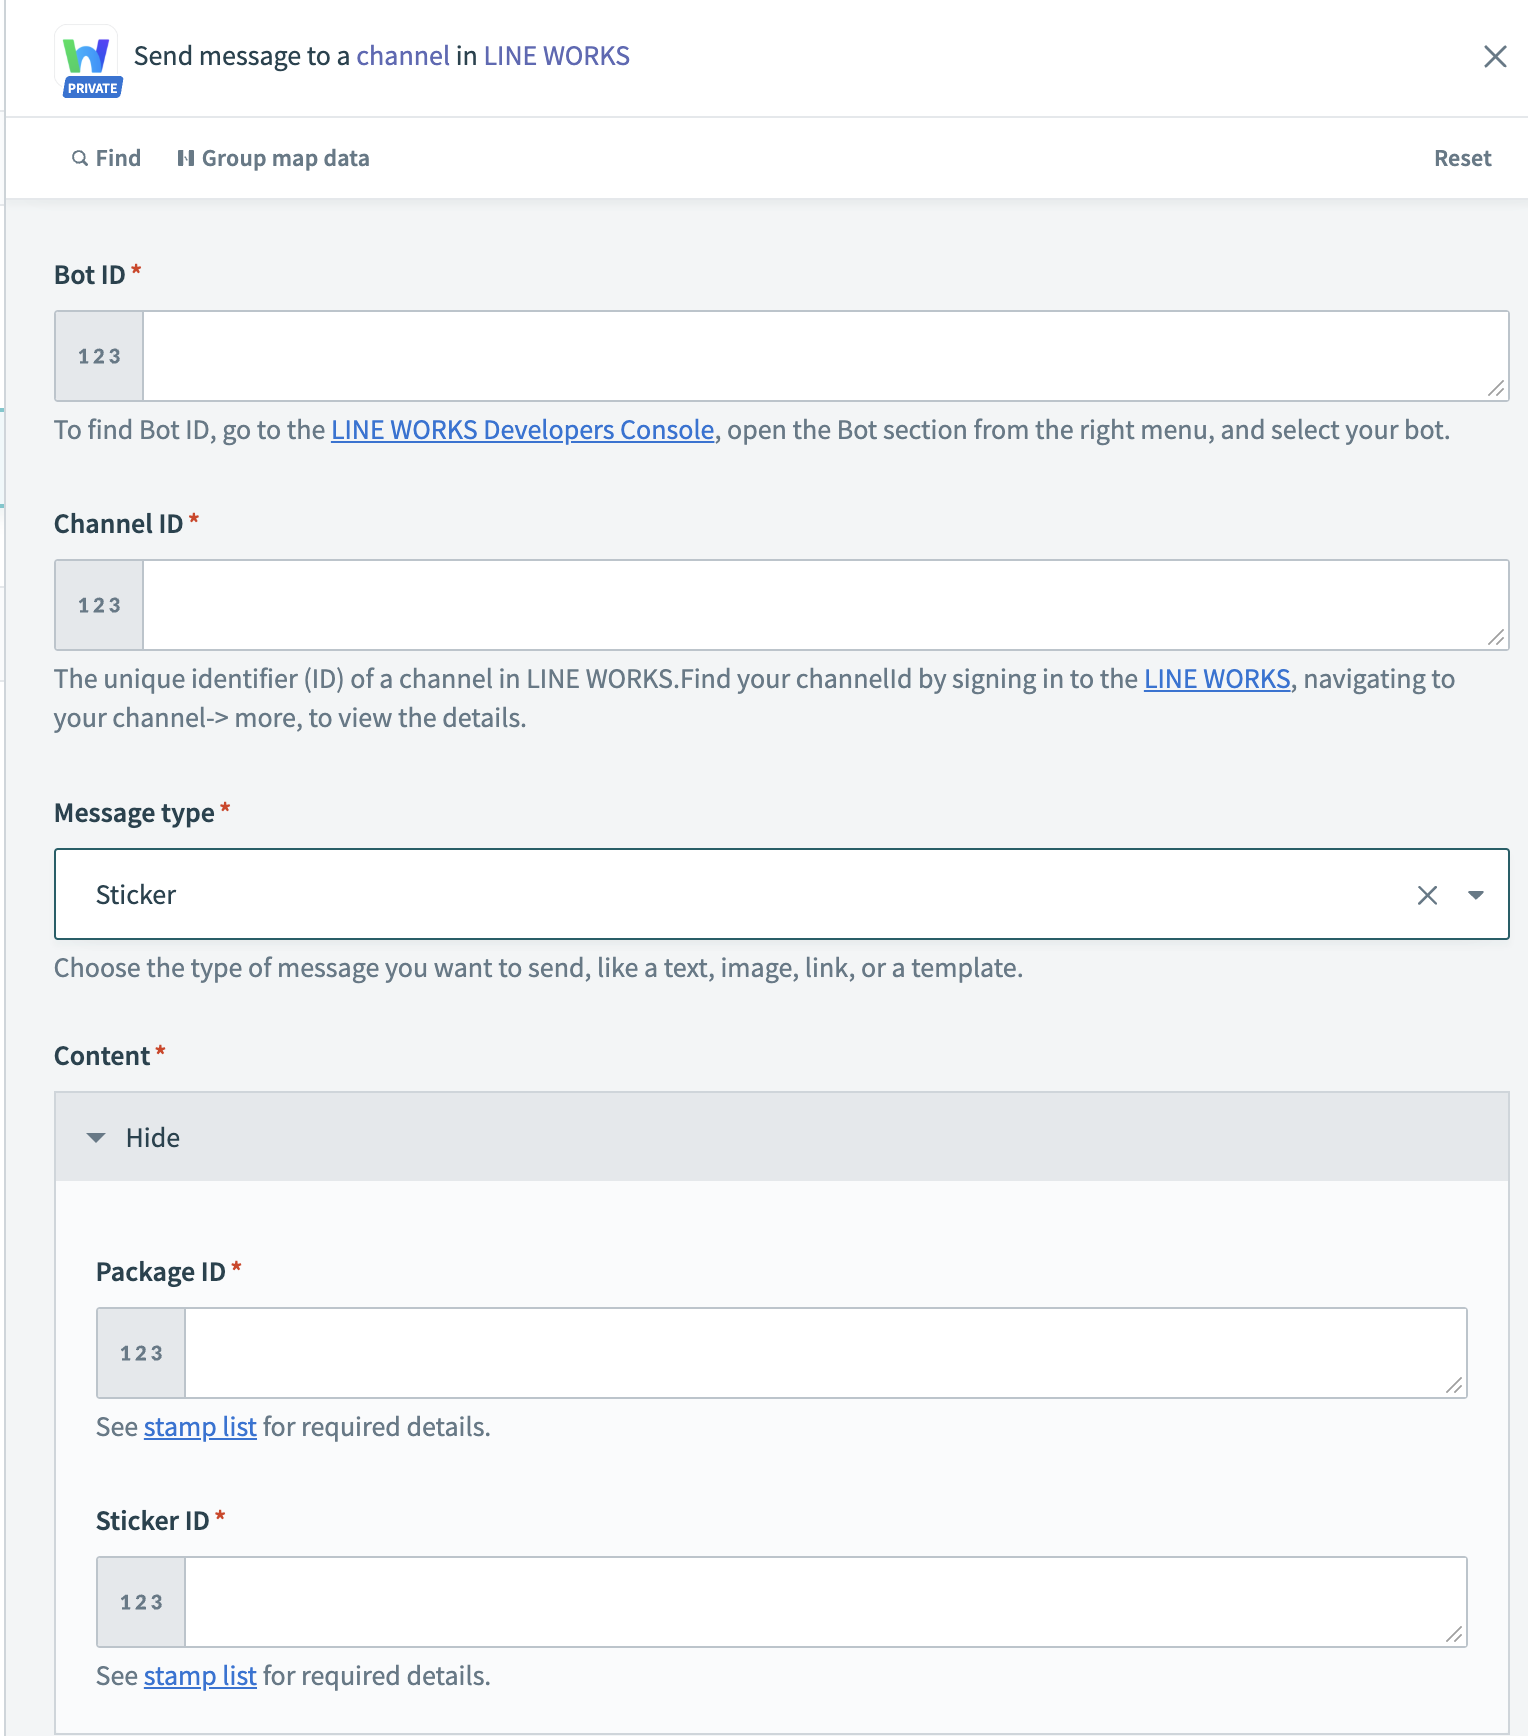Open the Message type combo box showing Sticker
The image size is (1528, 1736).
pos(700,894)
